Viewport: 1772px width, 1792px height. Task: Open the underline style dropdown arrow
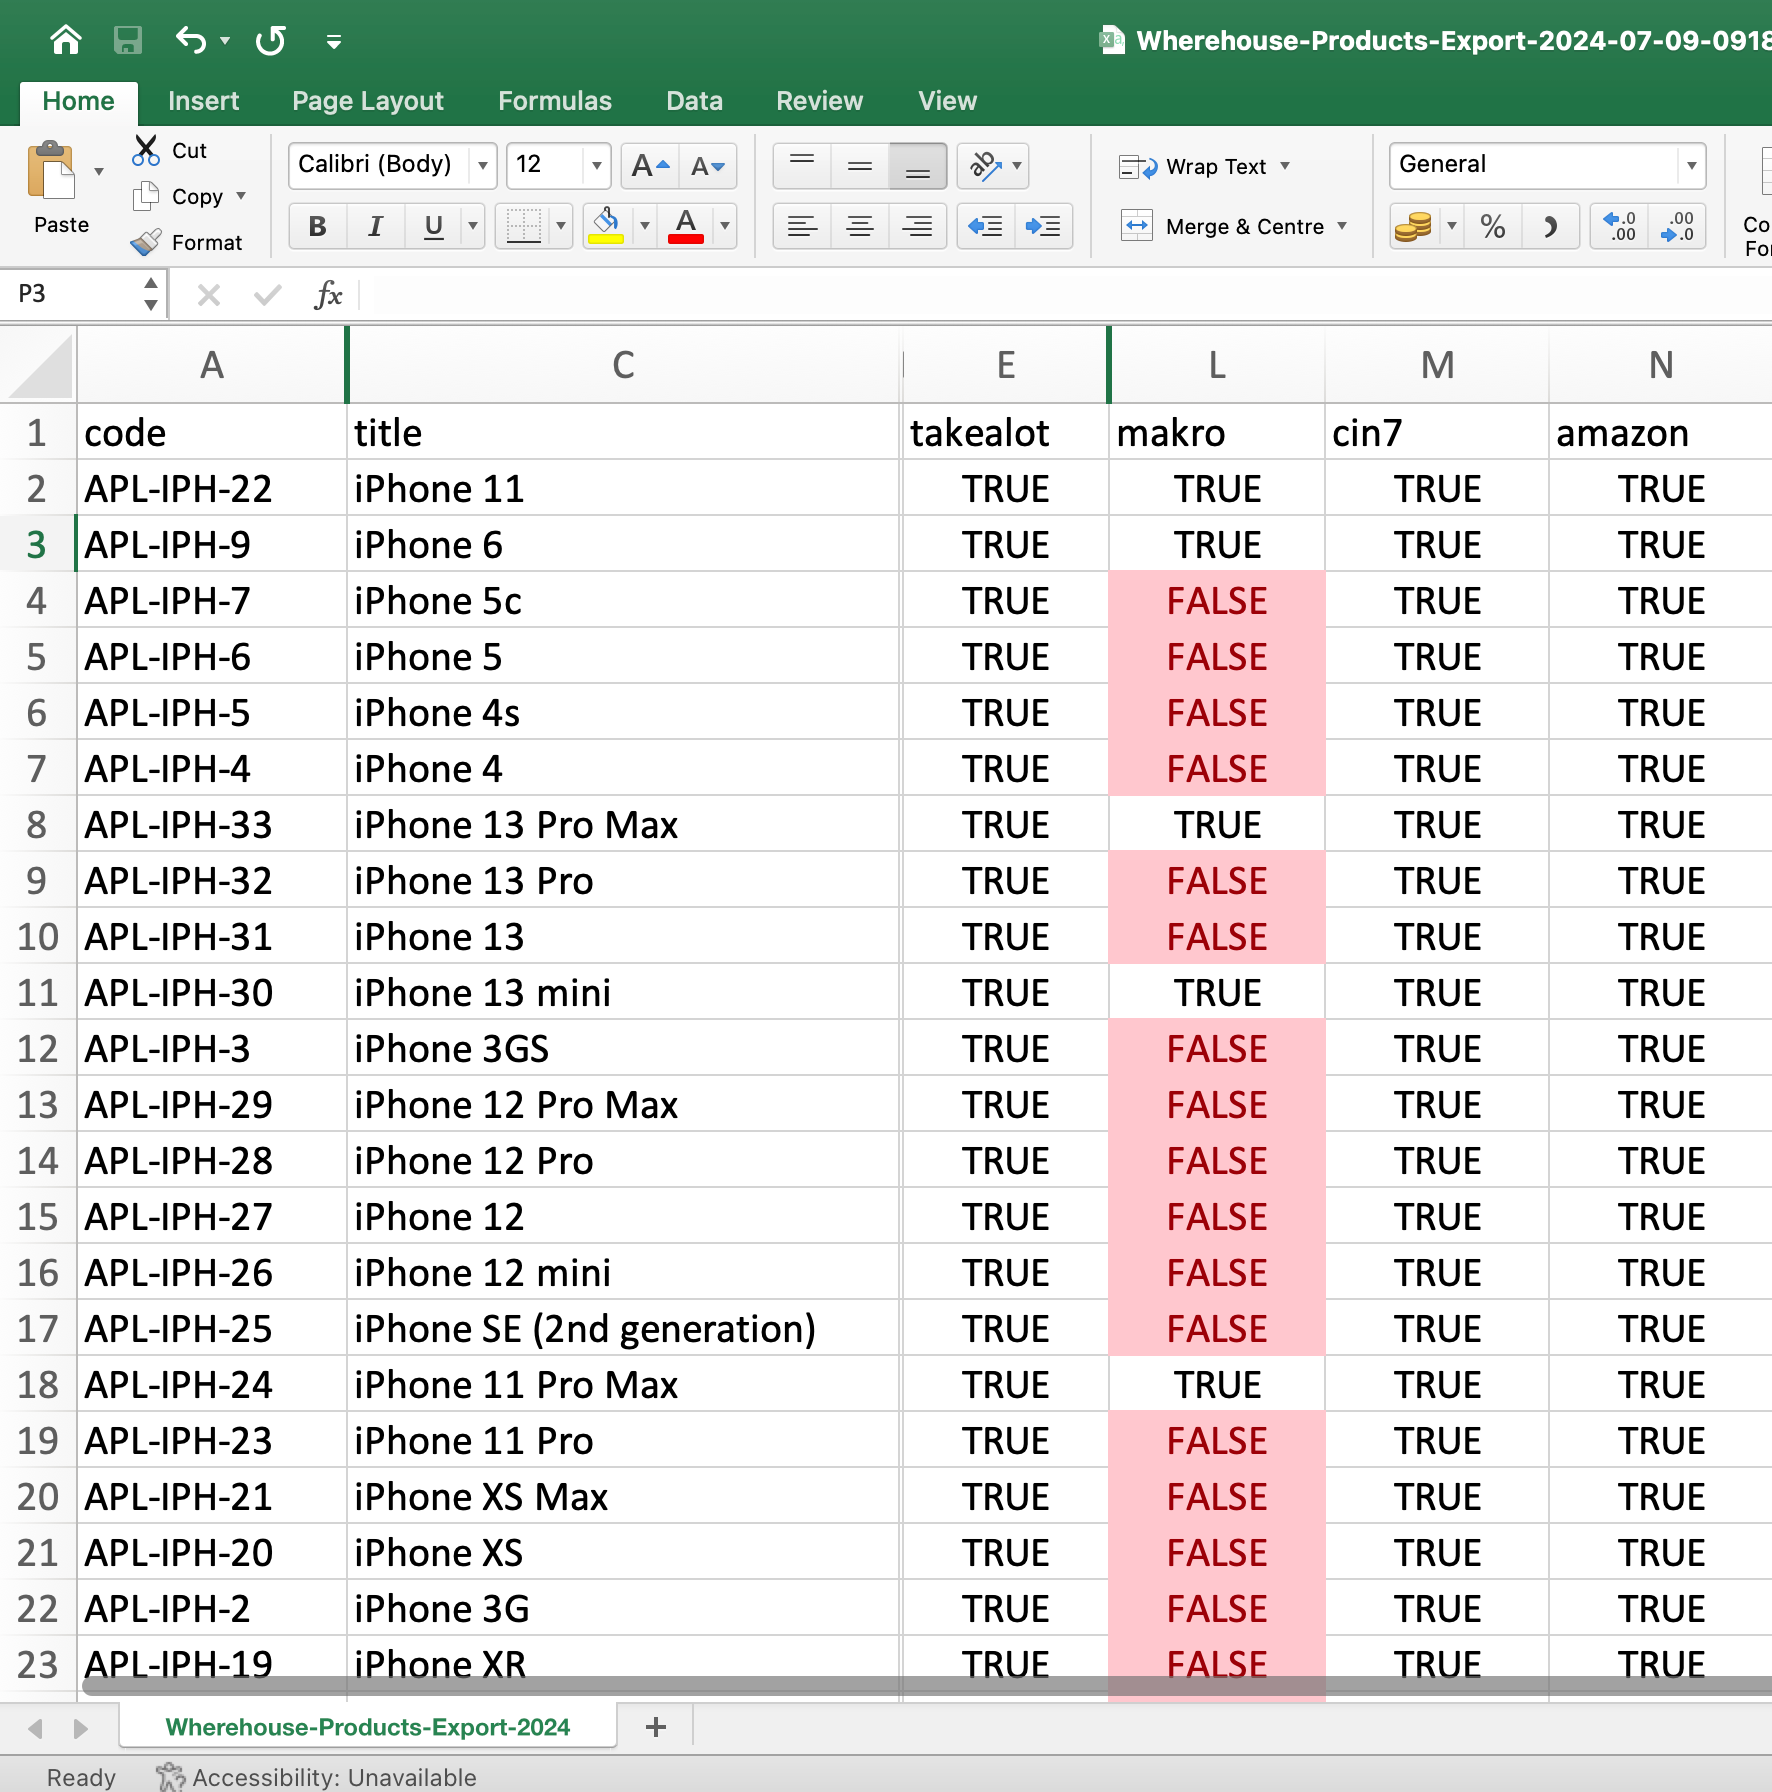(x=473, y=226)
